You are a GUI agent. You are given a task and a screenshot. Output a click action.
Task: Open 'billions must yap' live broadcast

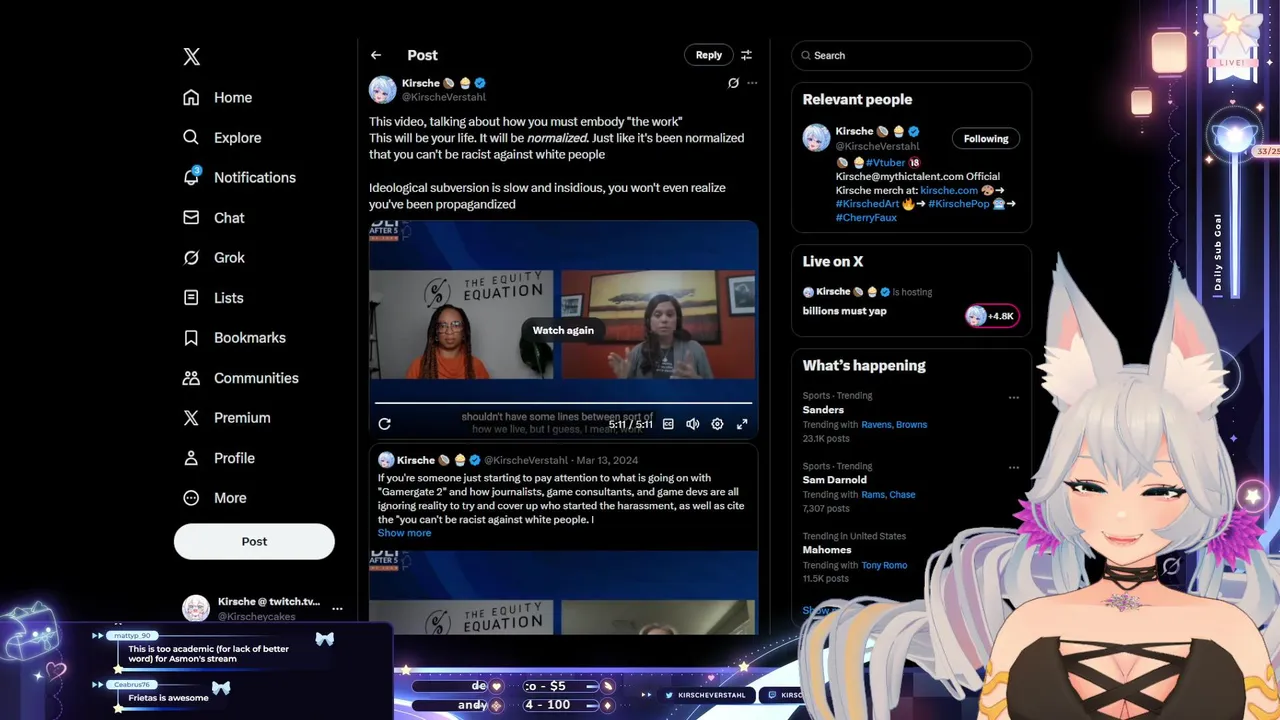pos(844,311)
